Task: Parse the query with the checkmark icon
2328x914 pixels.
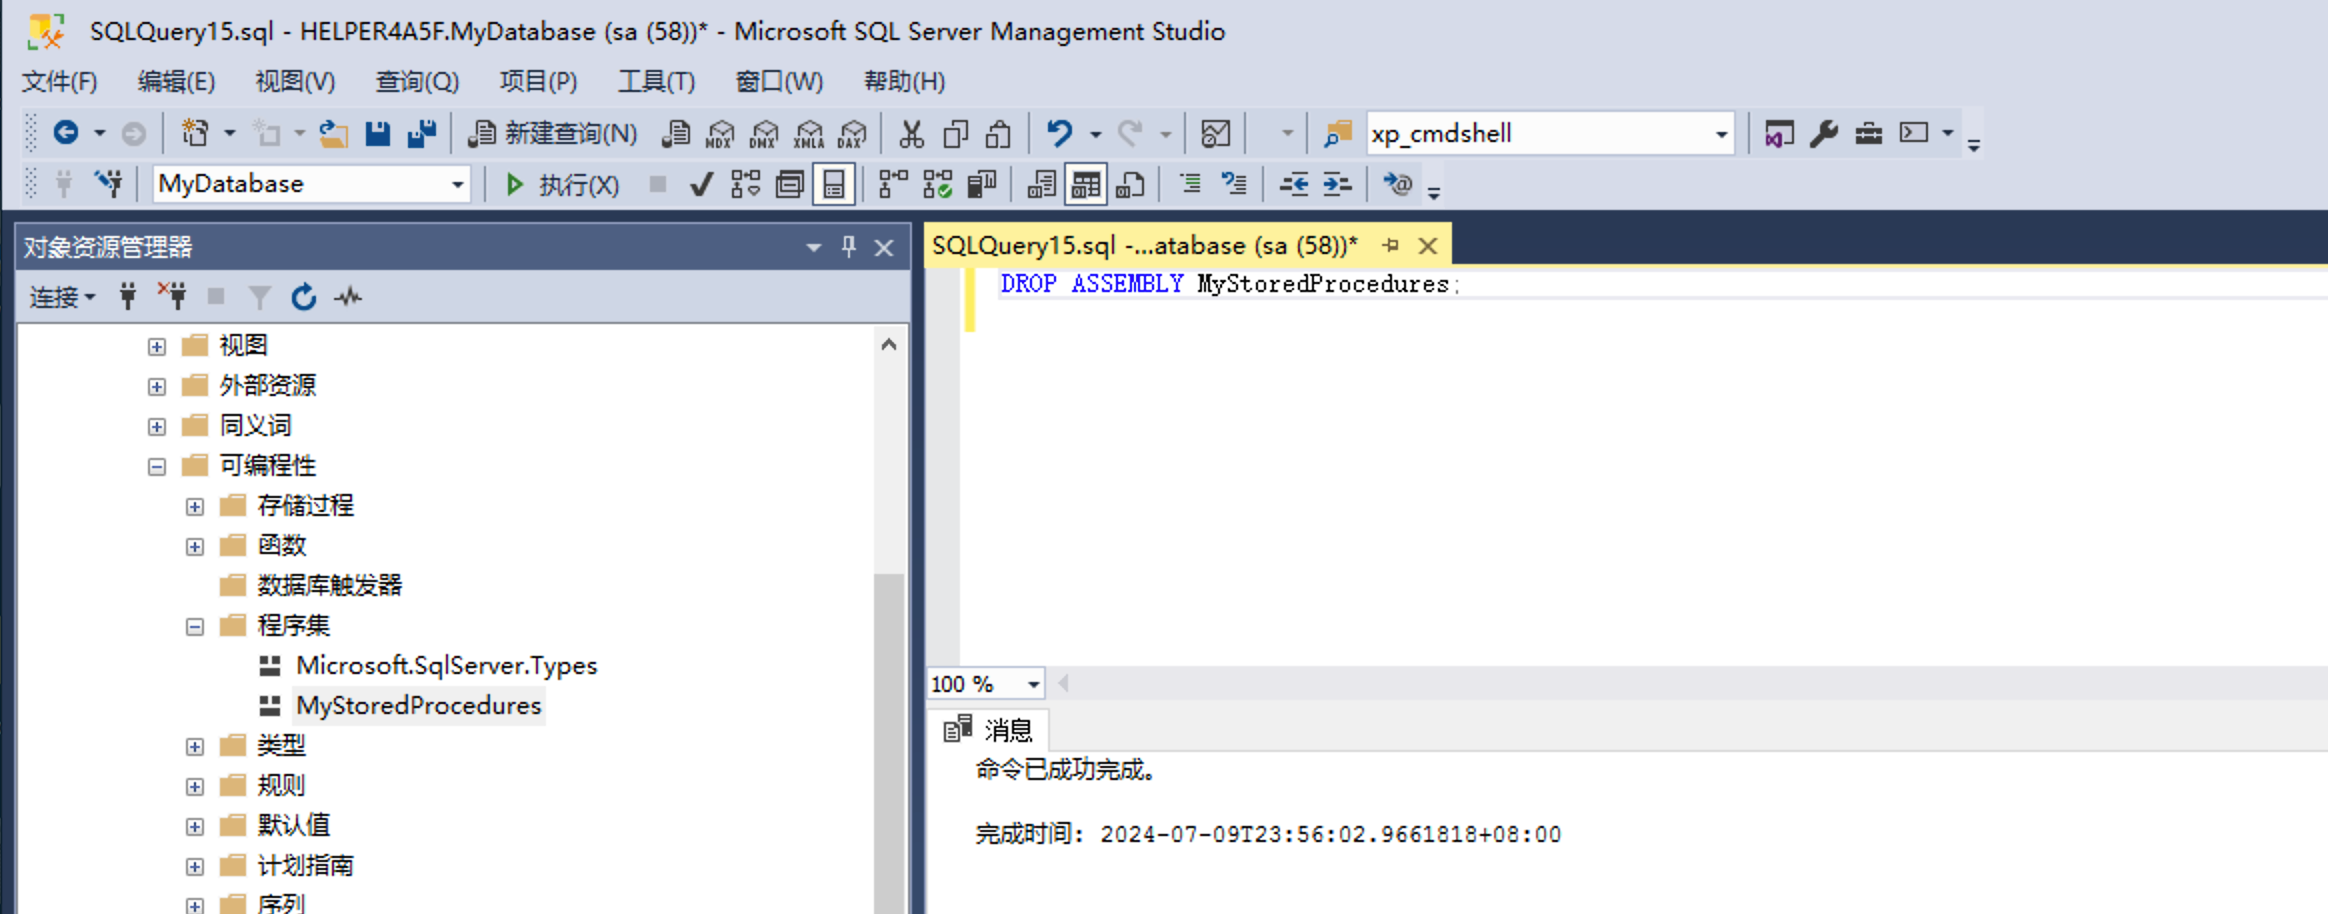Action: (x=701, y=184)
